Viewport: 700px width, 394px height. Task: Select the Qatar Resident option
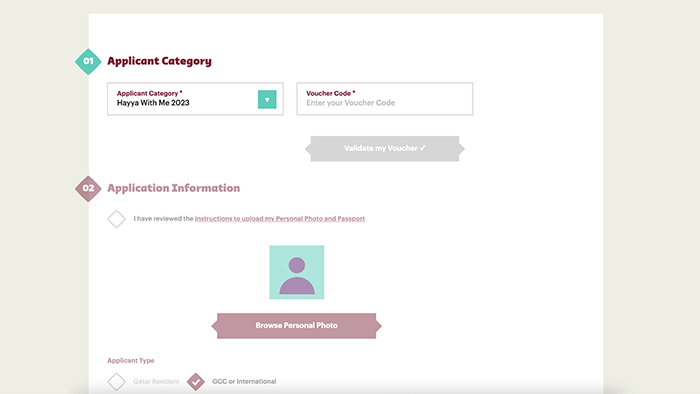coord(117,382)
